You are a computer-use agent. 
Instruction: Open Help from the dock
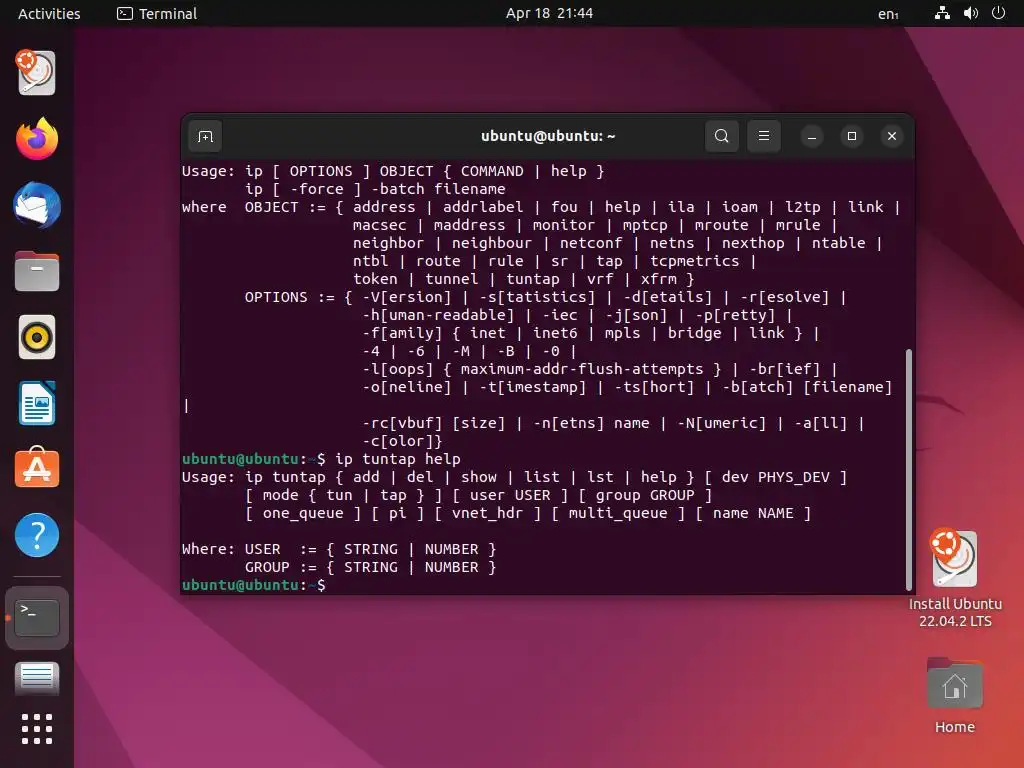[x=37, y=535]
